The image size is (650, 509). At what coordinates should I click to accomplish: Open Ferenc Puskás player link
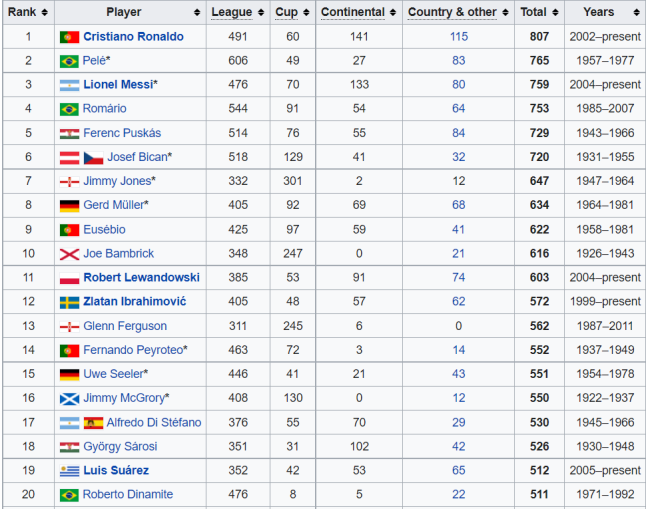tap(122, 133)
